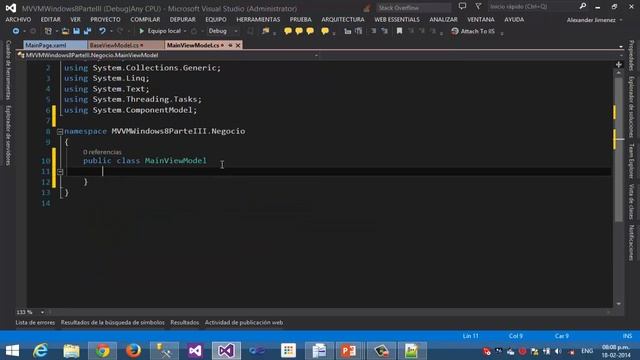Start debugging with green play icon
Screen dimensions: 640x360
point(142,31)
